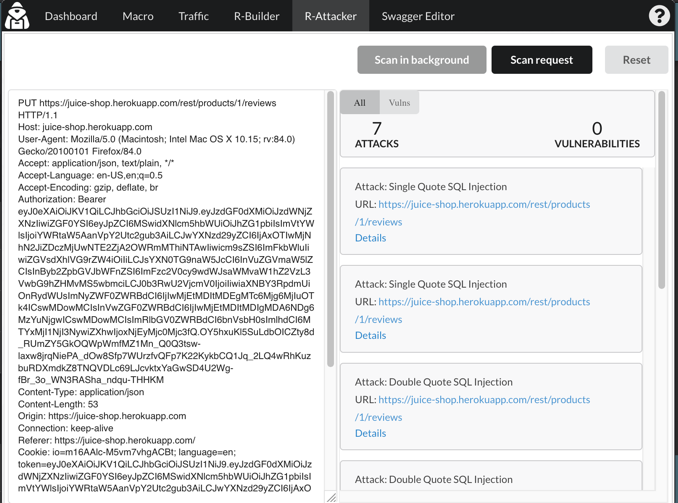
Task: View Details of second Single Quote attack
Action: pyautogui.click(x=370, y=335)
